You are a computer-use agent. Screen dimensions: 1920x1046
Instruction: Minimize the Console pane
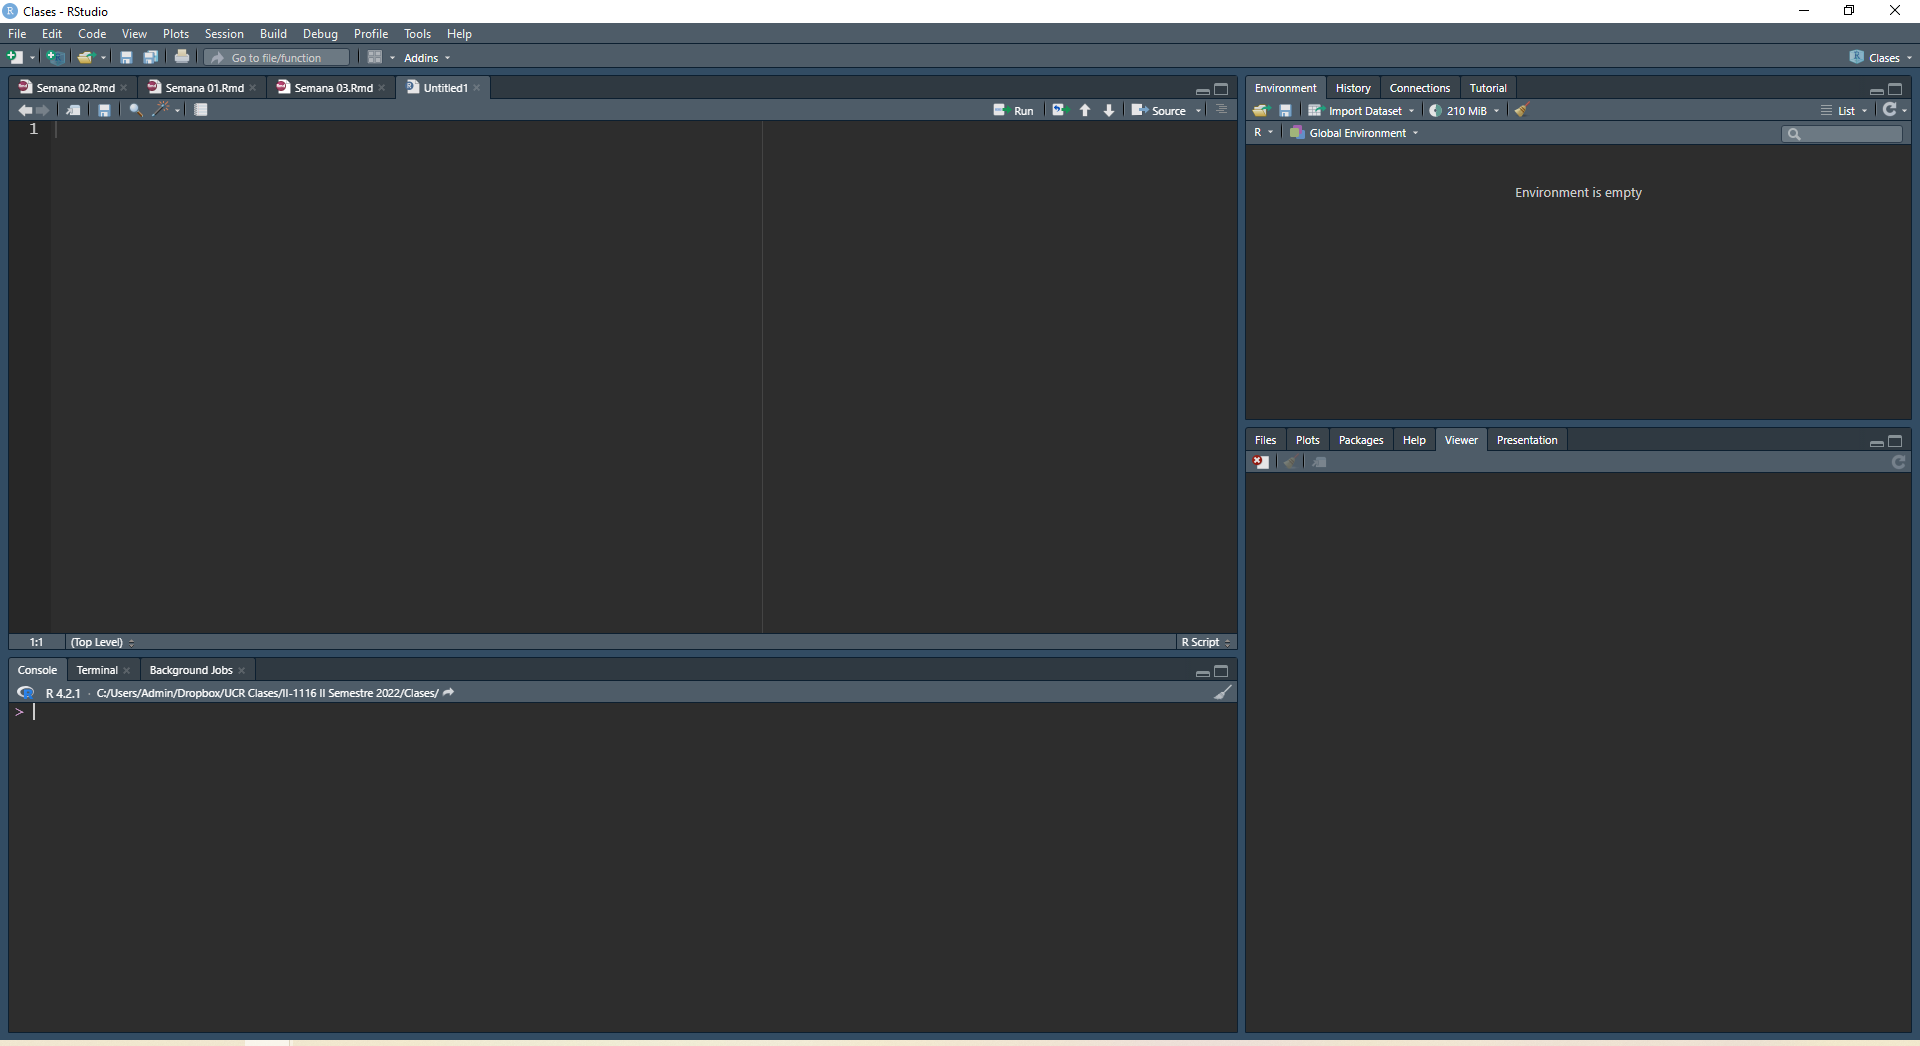[1202, 672]
